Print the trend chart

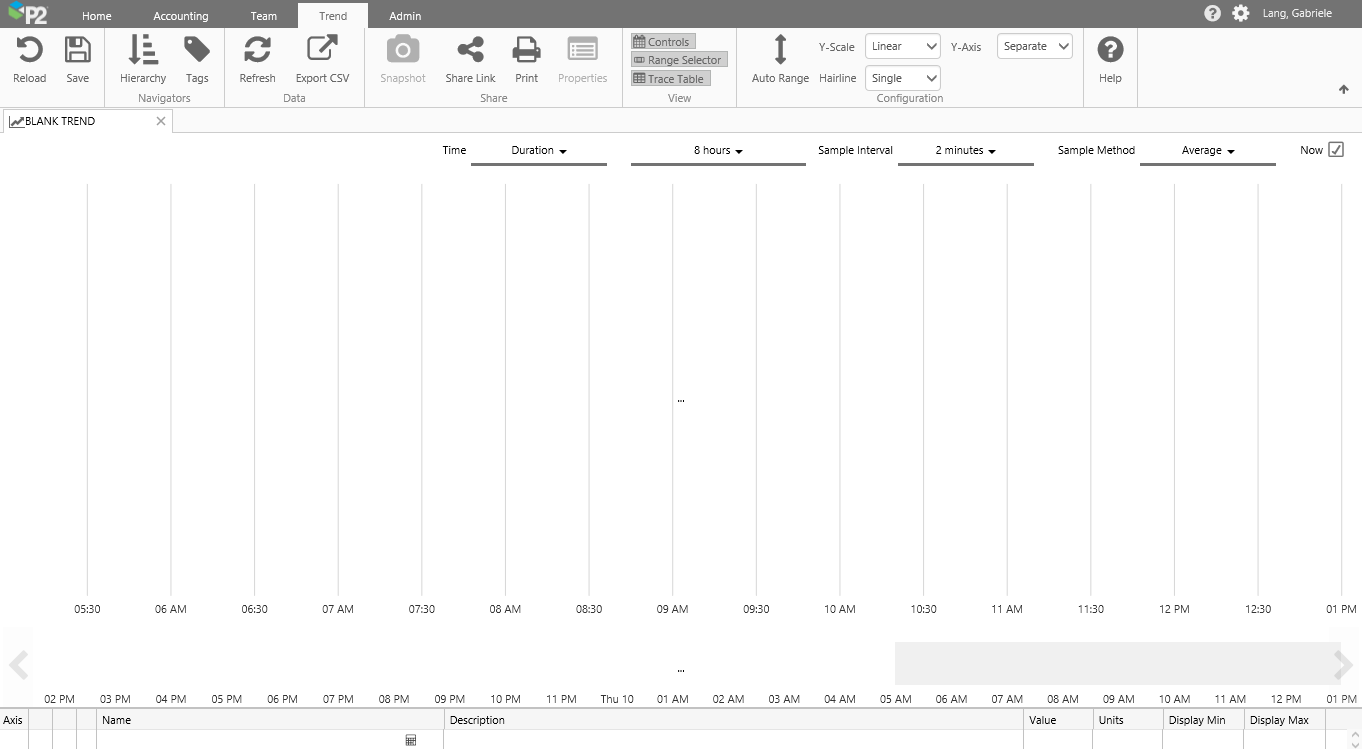(x=526, y=50)
